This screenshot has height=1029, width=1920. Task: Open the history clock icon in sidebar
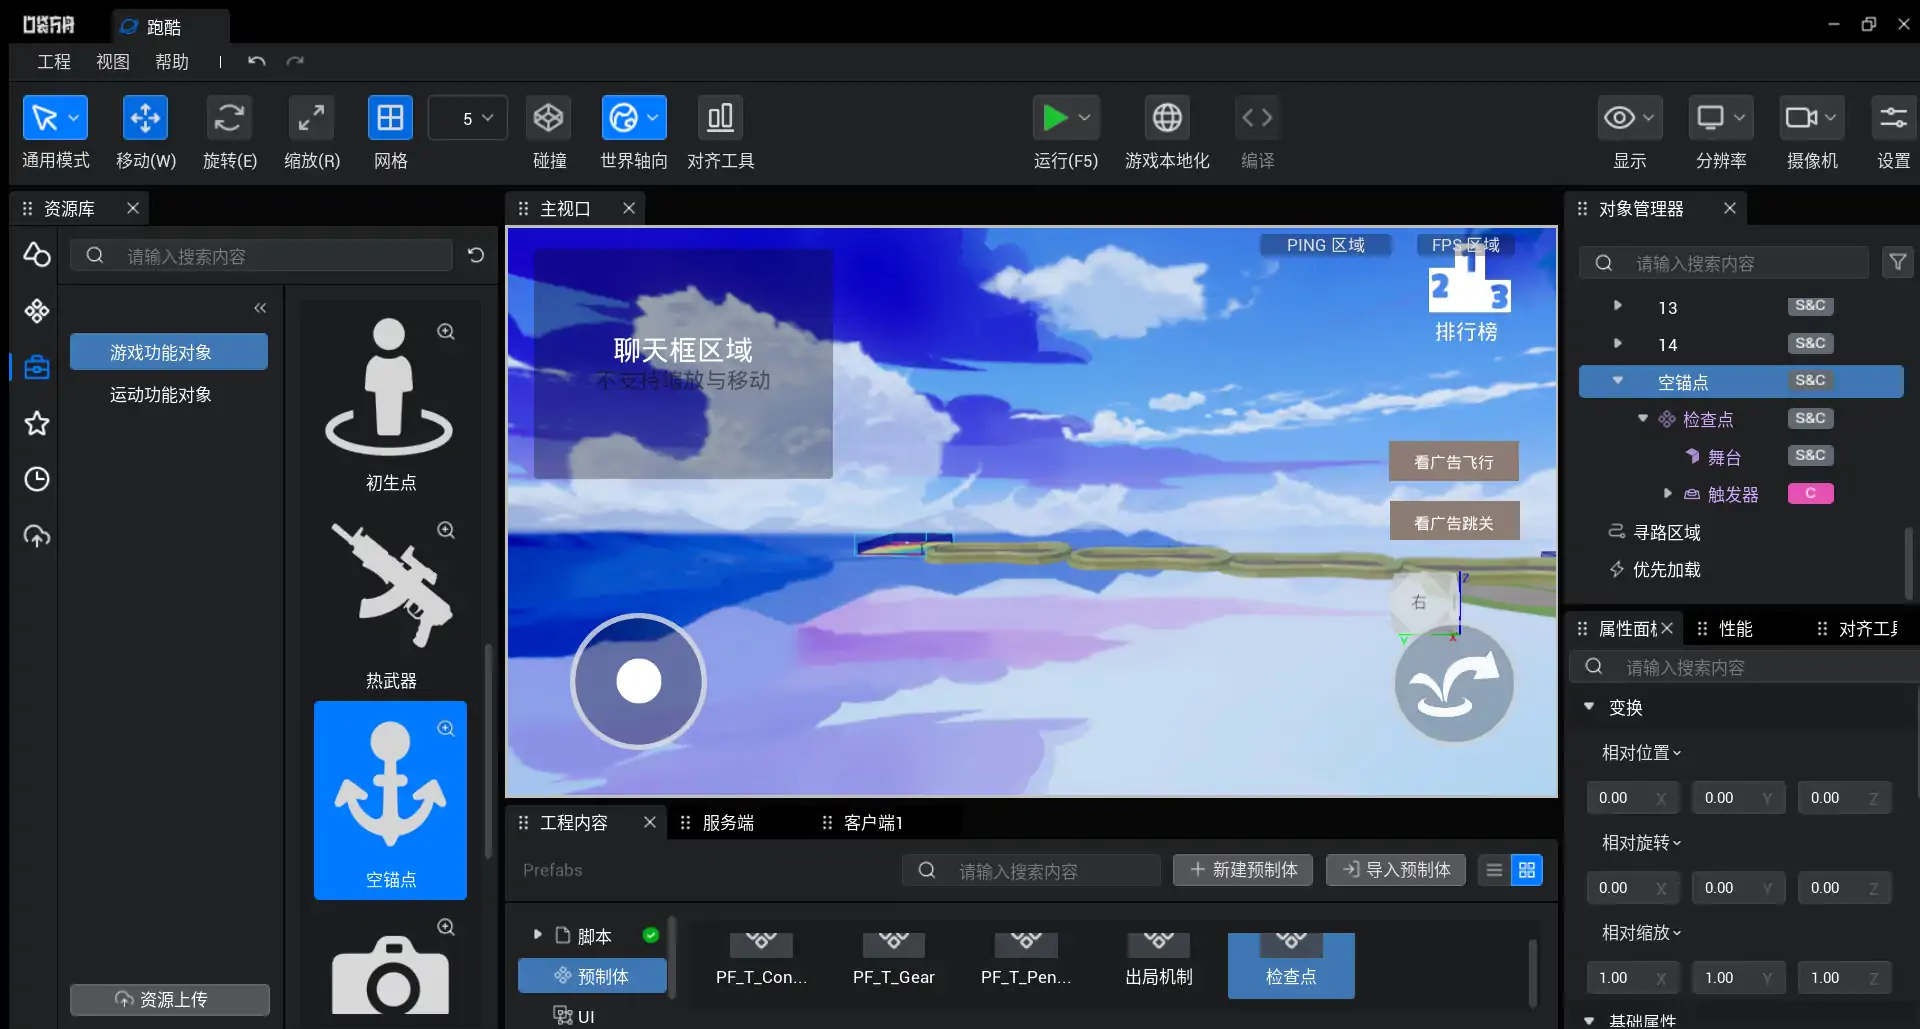coord(37,479)
